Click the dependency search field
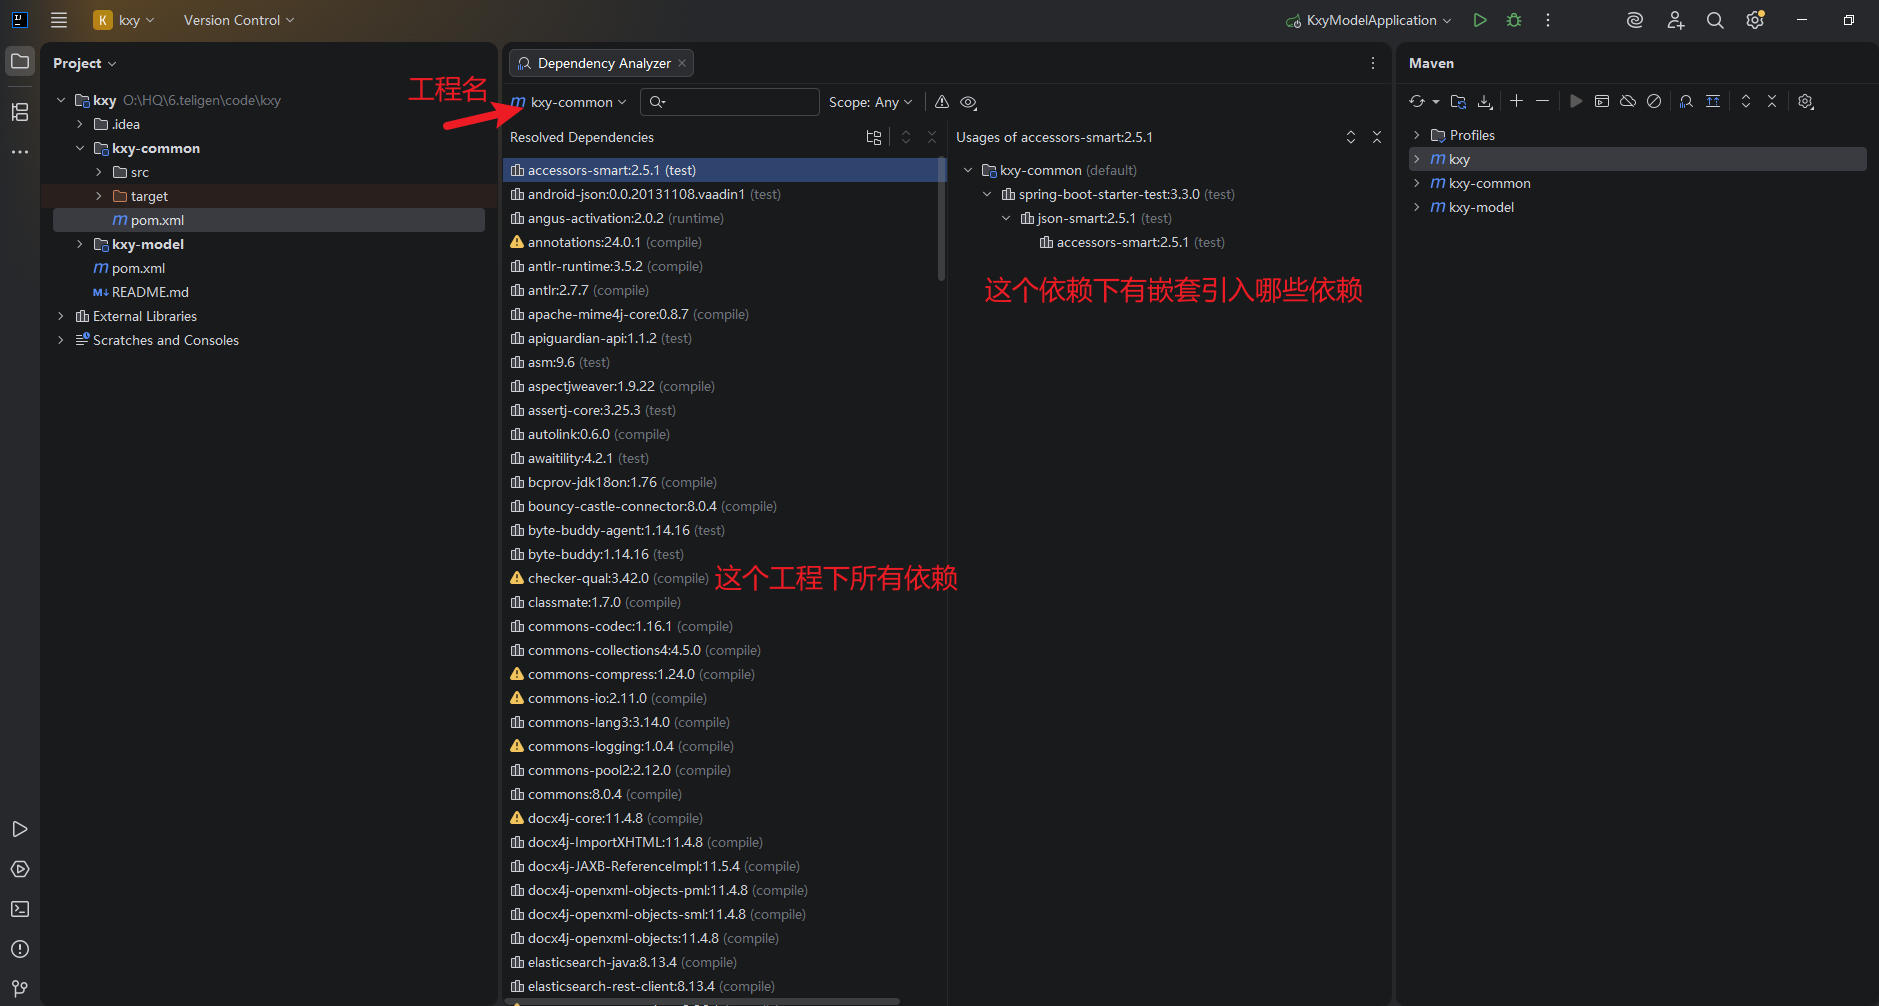The image size is (1879, 1006). coord(730,102)
